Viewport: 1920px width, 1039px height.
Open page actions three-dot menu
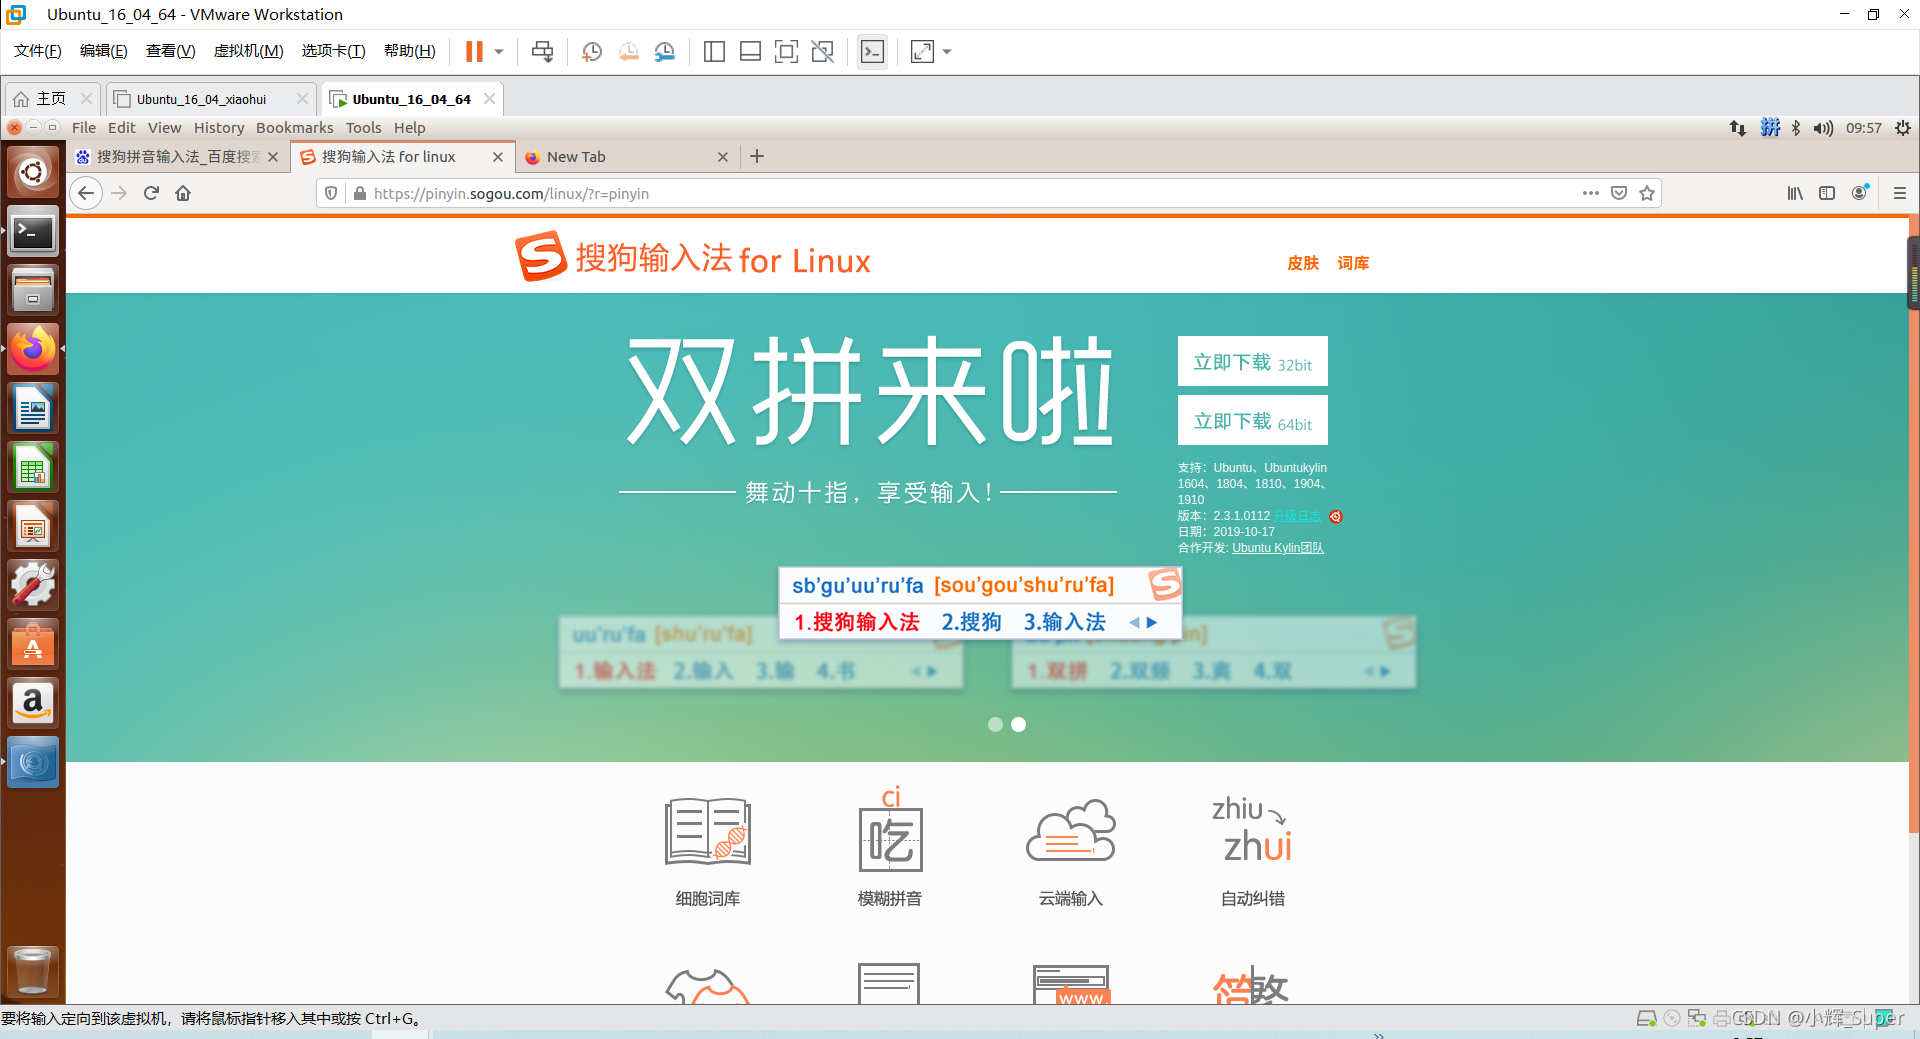pos(1590,193)
